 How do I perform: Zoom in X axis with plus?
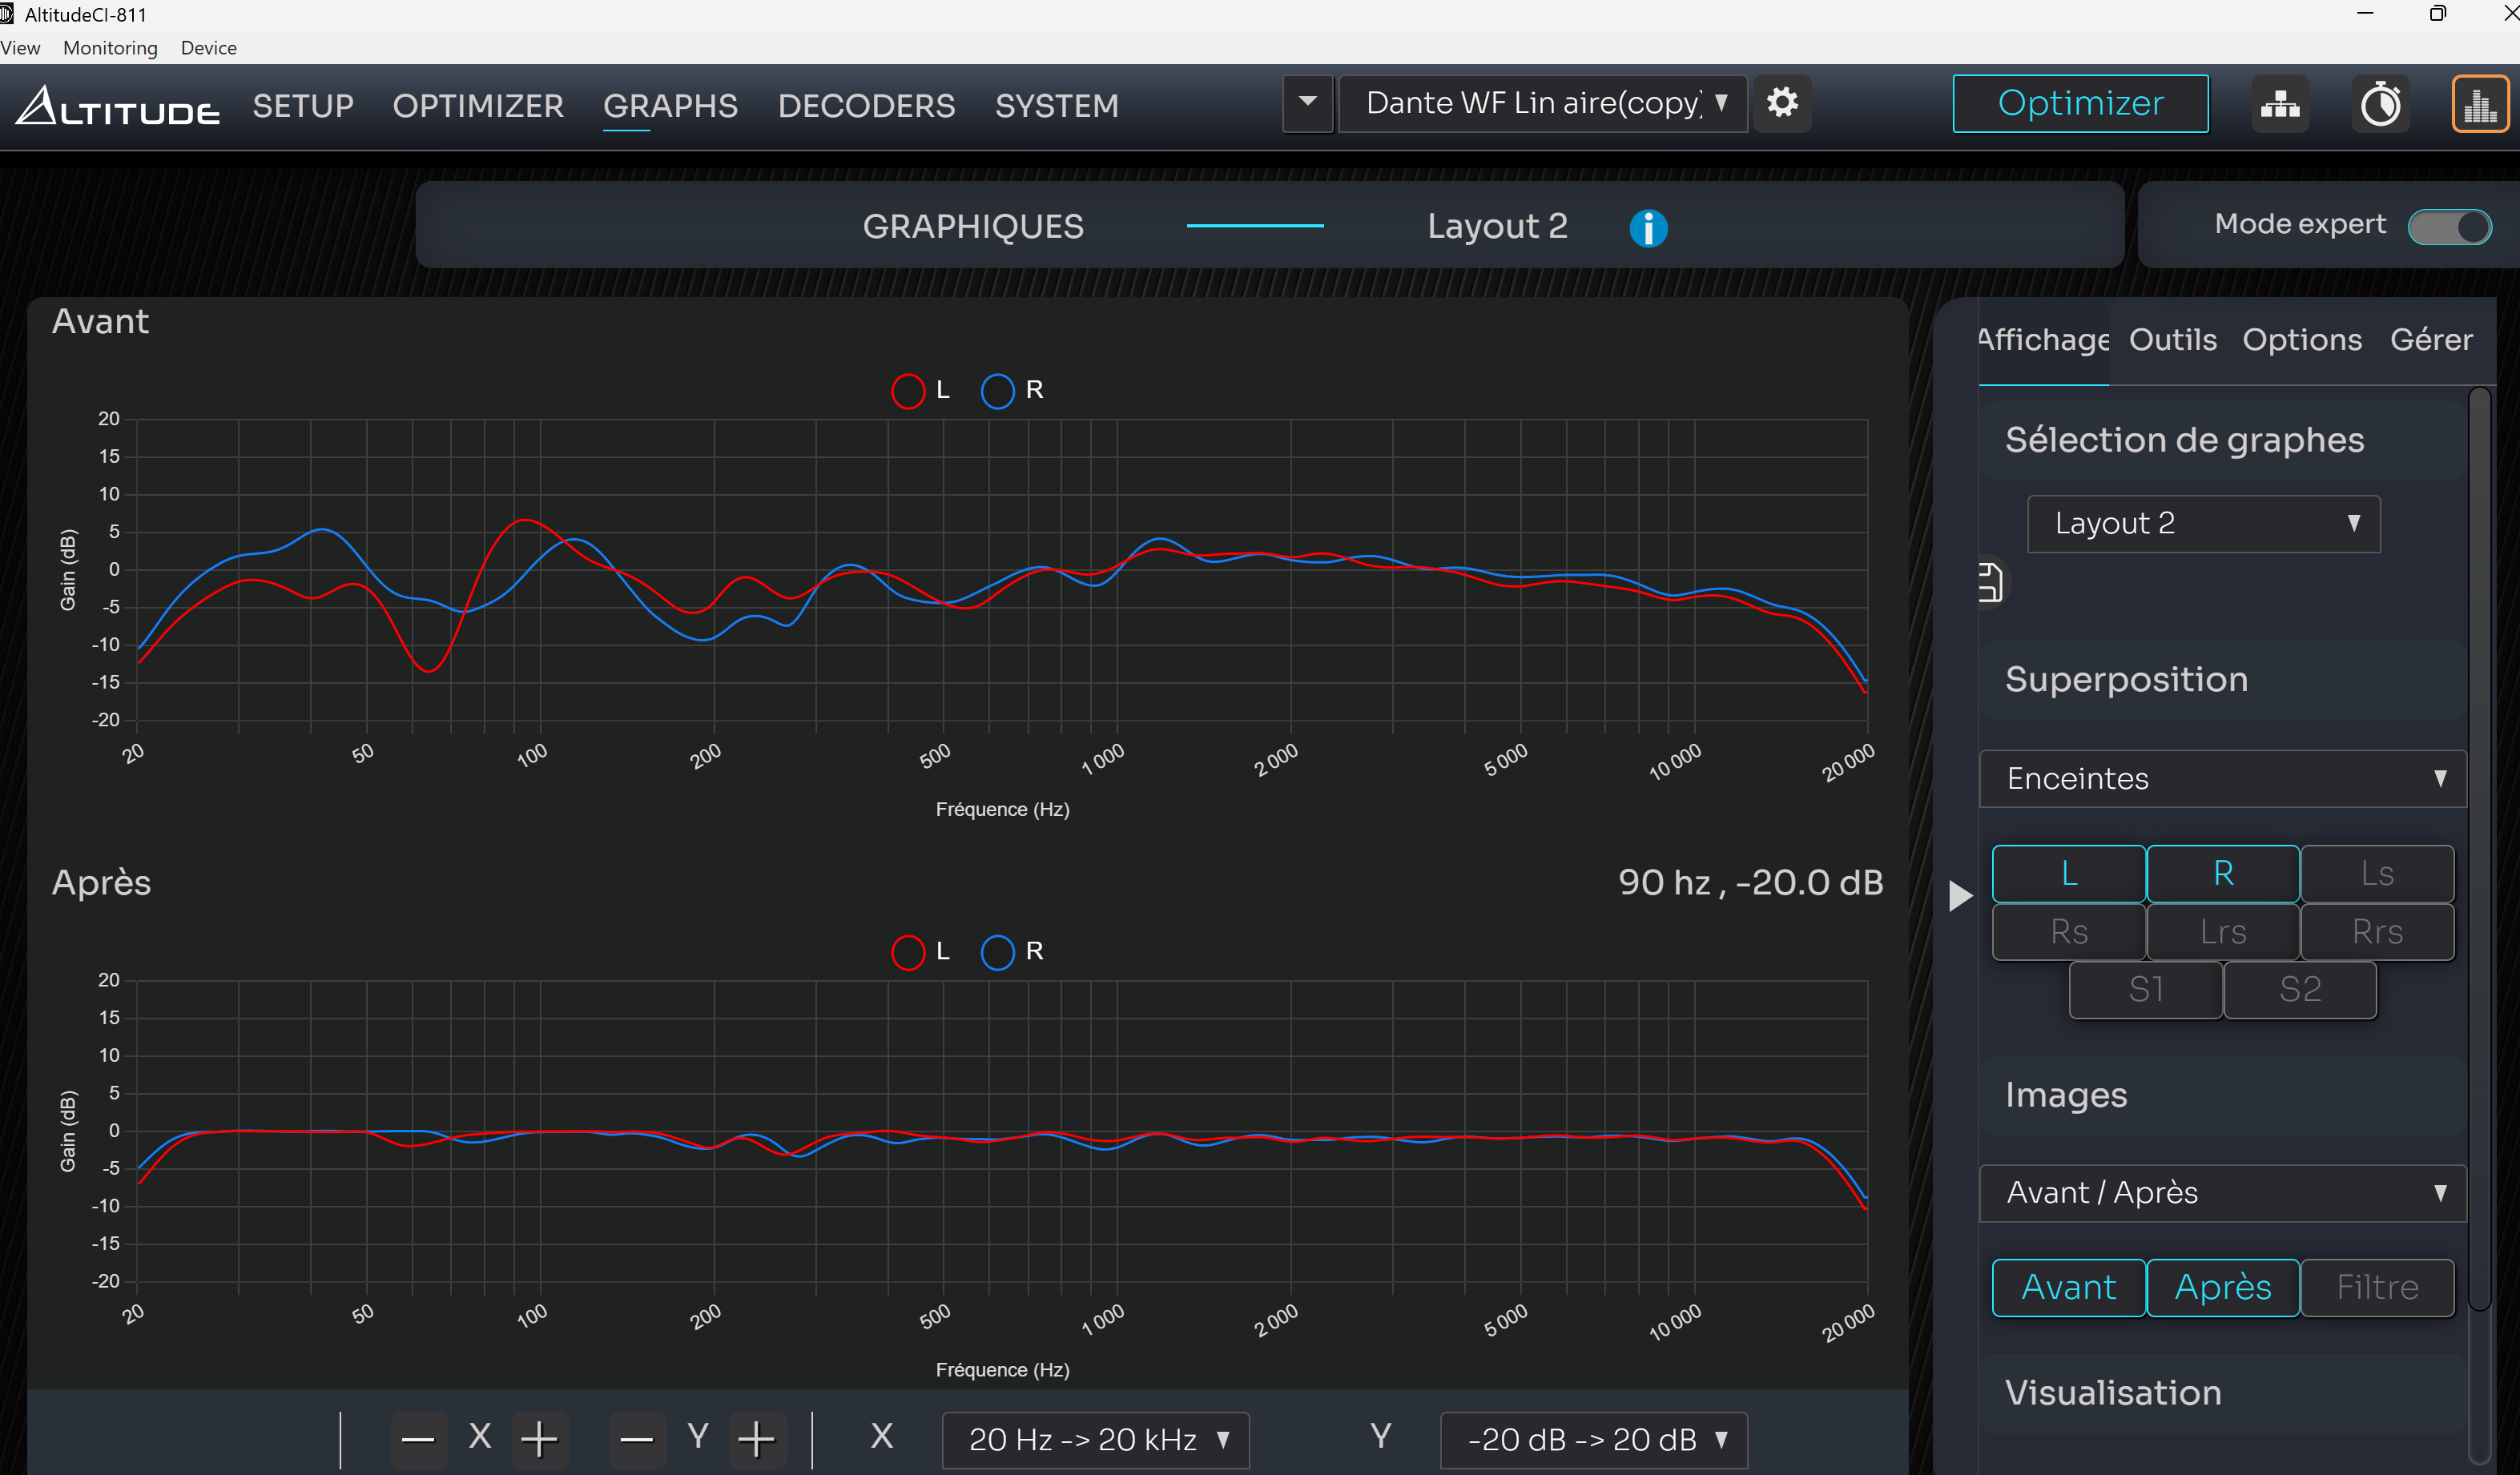point(540,1440)
